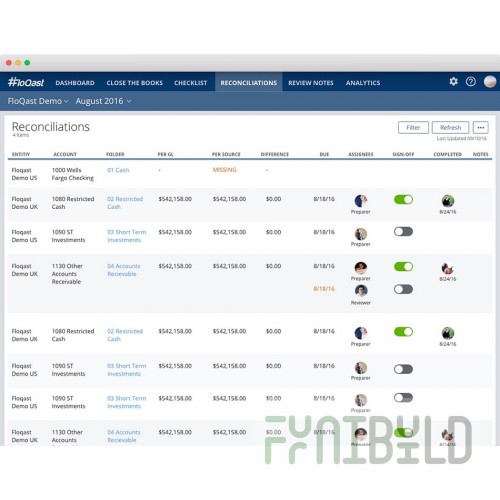Sort by the Sign-Off column header
Viewport: 500px width, 500px height.
click(403, 154)
